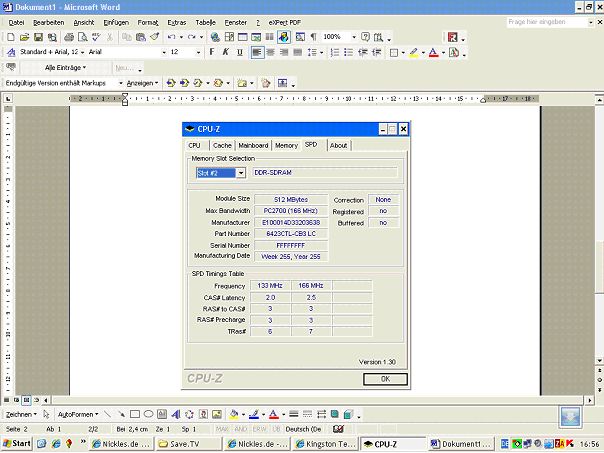The height and width of the screenshot is (453, 604).
Task: Open the Tabelle menu
Action: point(205,23)
